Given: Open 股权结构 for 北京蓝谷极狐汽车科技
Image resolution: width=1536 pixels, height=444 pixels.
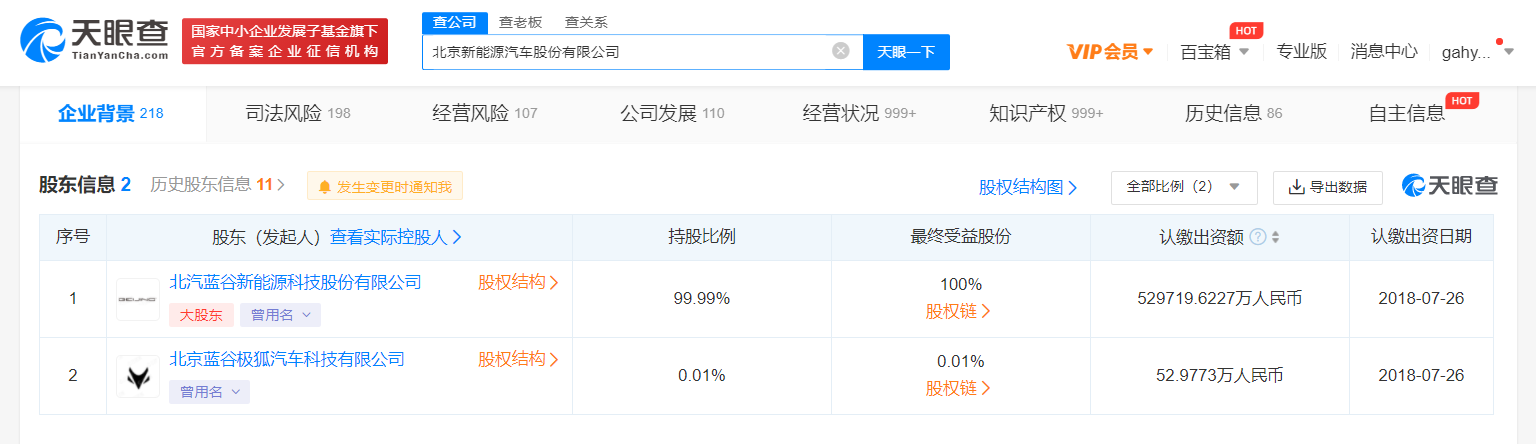Looking at the screenshot, I should (518, 359).
